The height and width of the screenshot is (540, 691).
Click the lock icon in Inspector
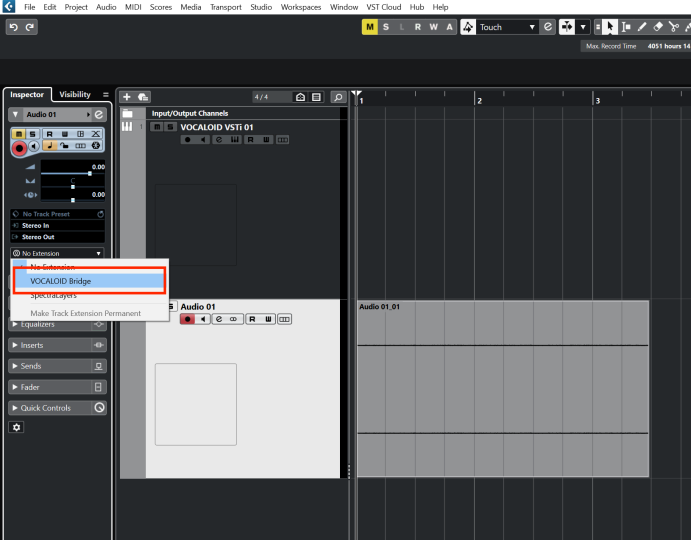(x=65, y=145)
